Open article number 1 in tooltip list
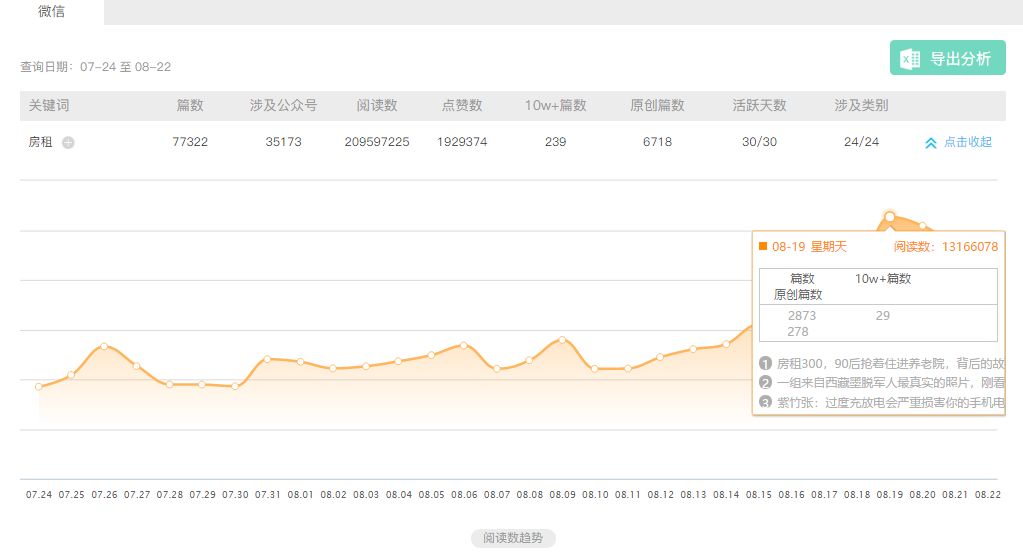 [x=882, y=363]
